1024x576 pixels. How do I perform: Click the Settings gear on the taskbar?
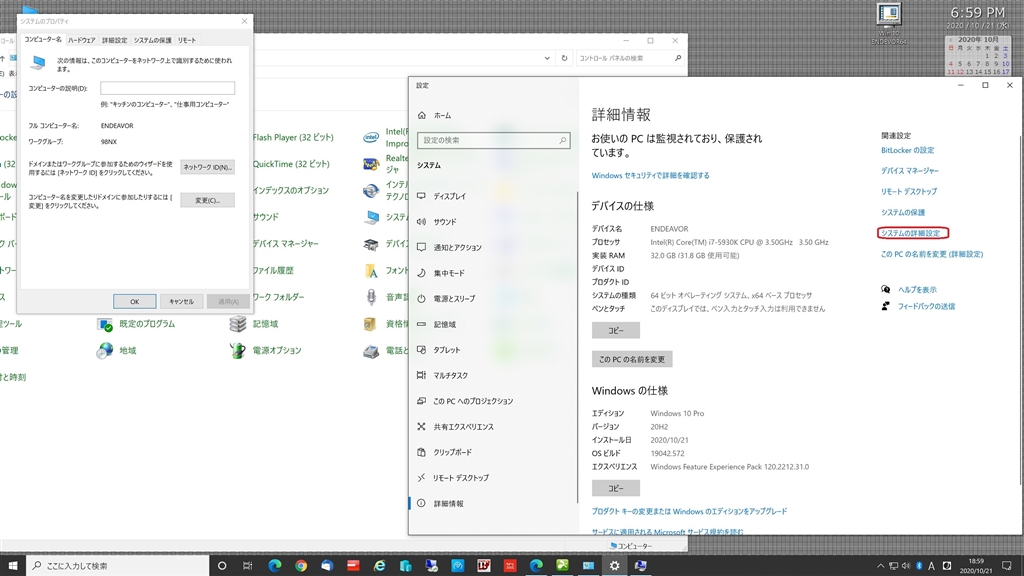tap(614, 566)
